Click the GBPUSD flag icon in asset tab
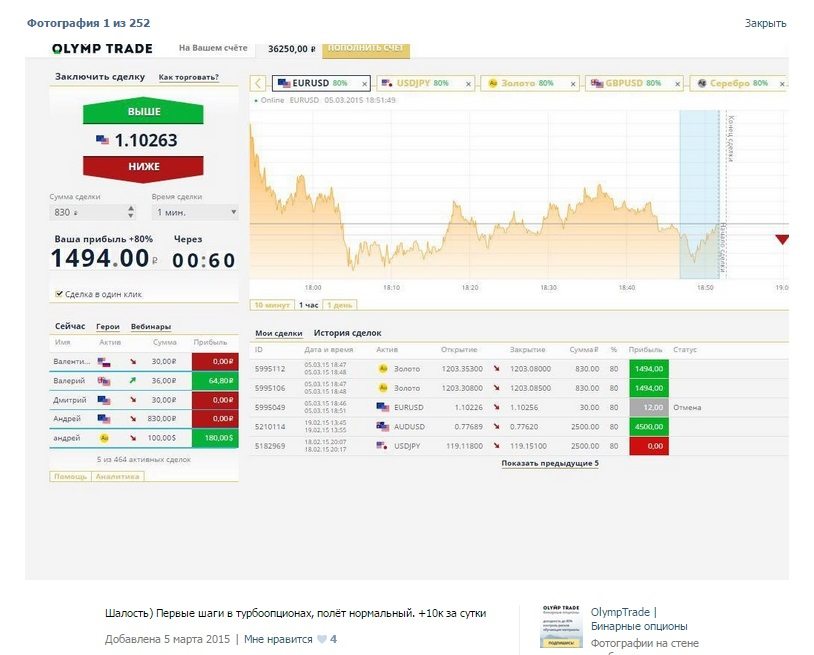The image size is (814, 655). point(596,83)
